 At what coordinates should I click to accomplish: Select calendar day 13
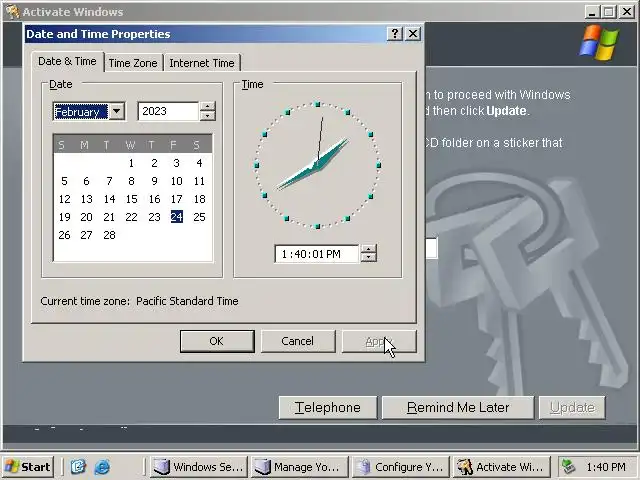coord(86,199)
